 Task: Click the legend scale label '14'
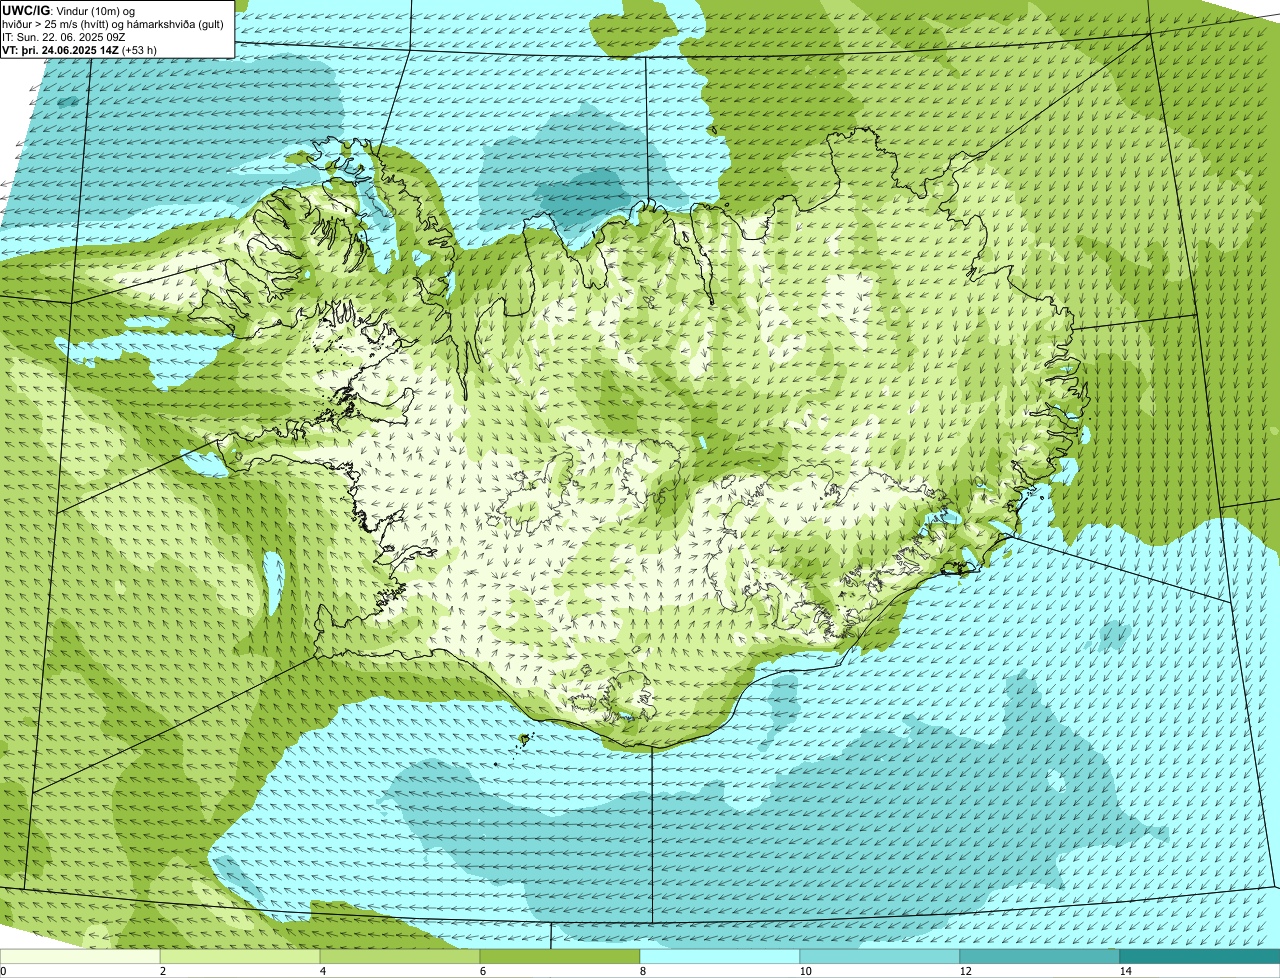[1125, 971]
